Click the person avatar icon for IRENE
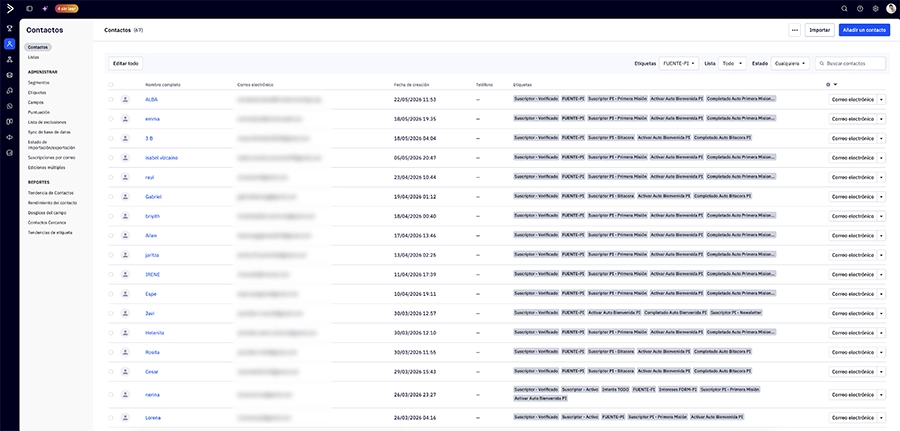900x431 pixels. tap(125, 274)
